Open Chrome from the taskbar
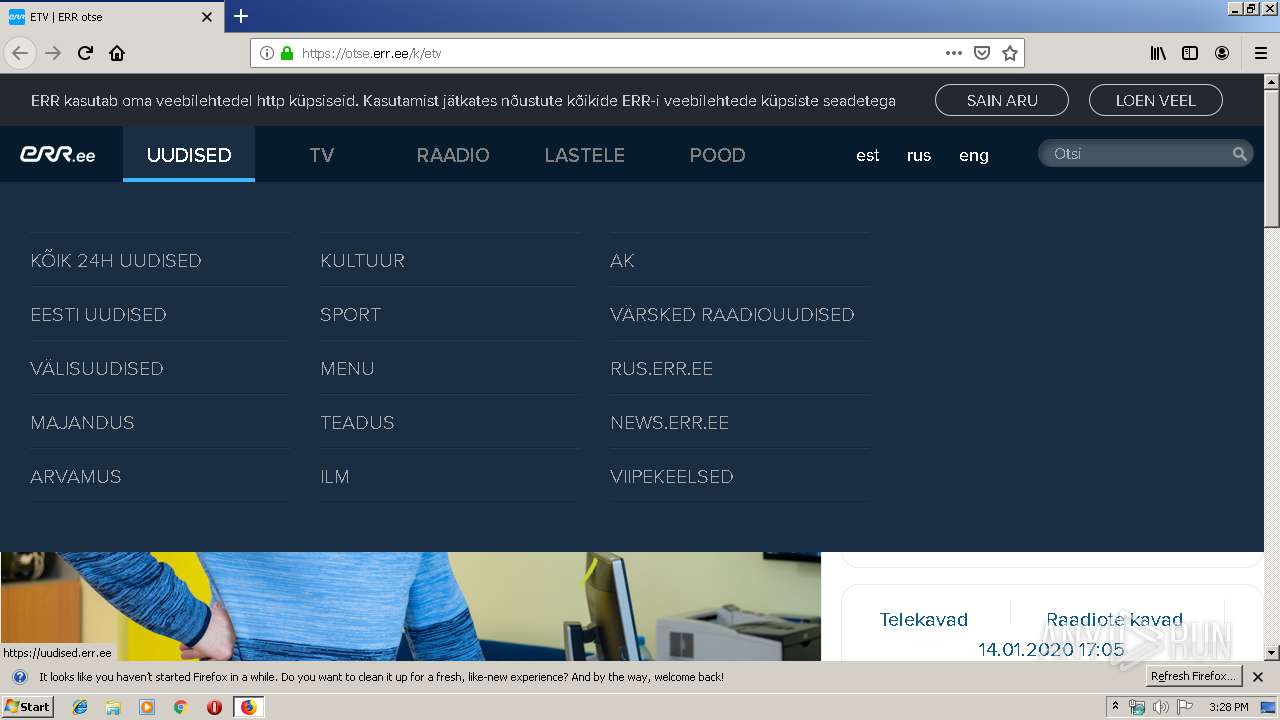This screenshot has width=1280, height=720. point(180,707)
